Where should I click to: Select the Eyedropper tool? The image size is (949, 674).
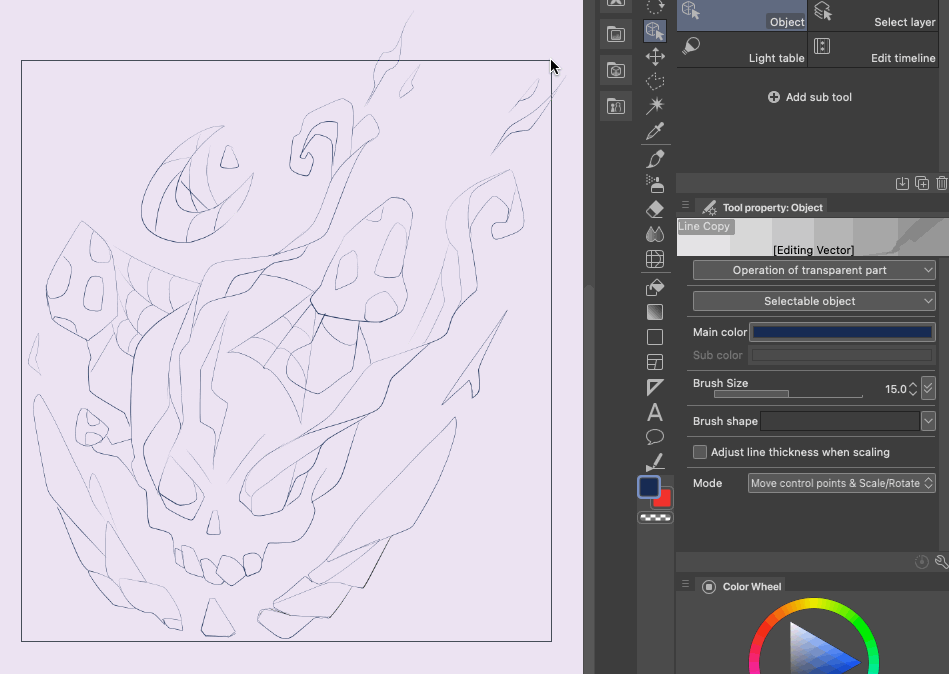point(655,131)
